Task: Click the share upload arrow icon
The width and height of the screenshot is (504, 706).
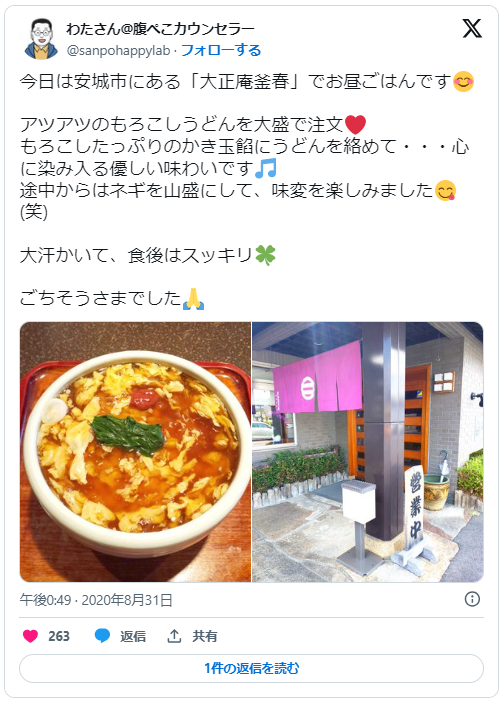Action: (174, 636)
